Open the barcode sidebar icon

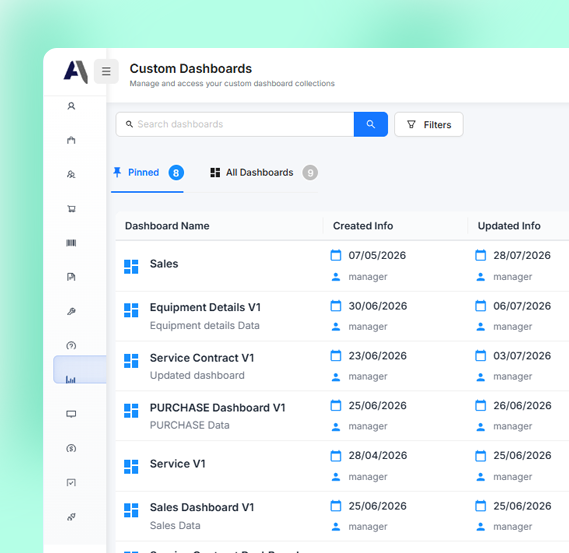coord(71,243)
